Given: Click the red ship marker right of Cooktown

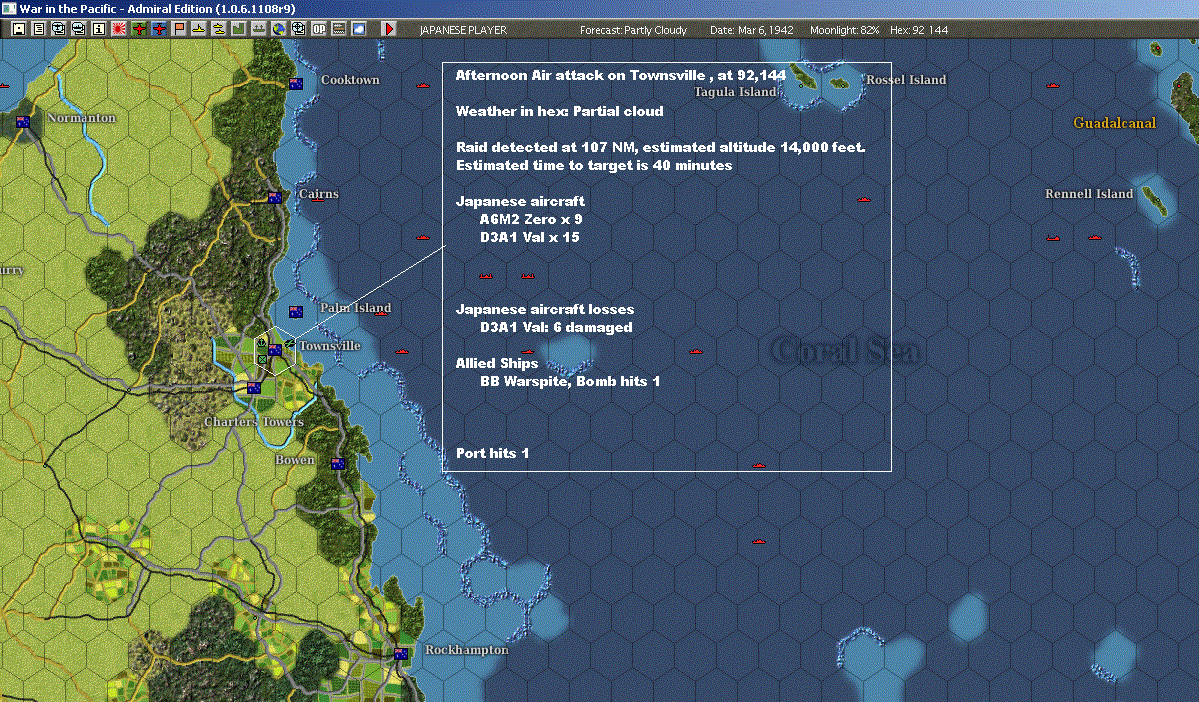Looking at the screenshot, I should tap(422, 85).
